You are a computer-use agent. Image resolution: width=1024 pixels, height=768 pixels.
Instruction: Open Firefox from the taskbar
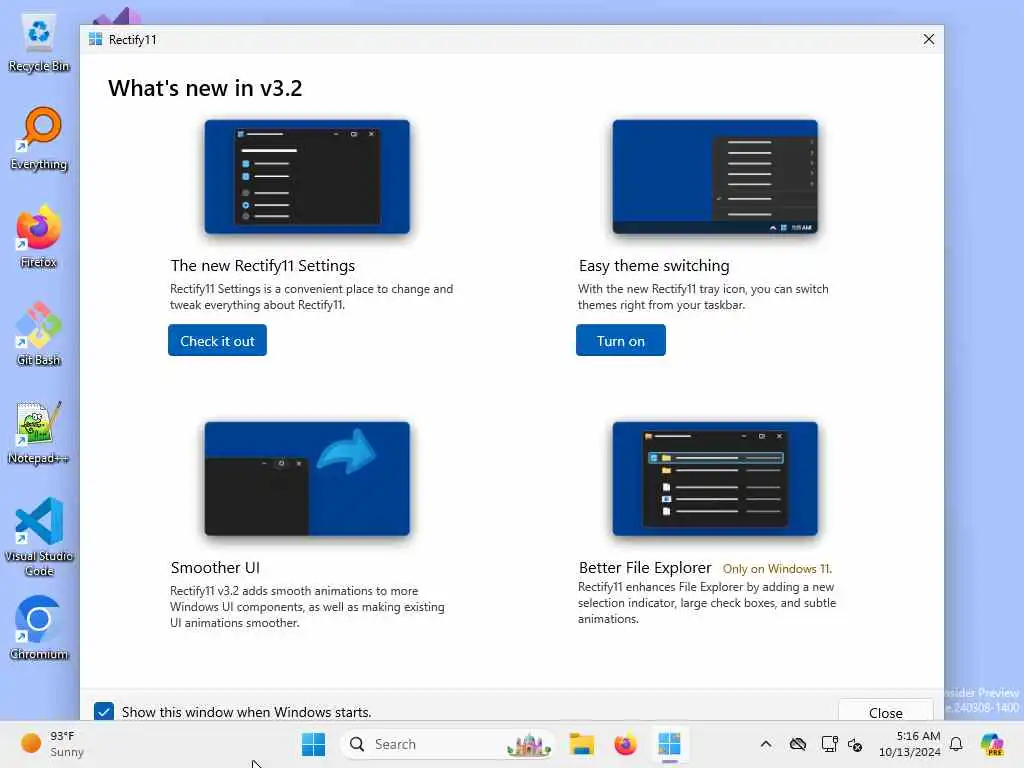click(625, 744)
